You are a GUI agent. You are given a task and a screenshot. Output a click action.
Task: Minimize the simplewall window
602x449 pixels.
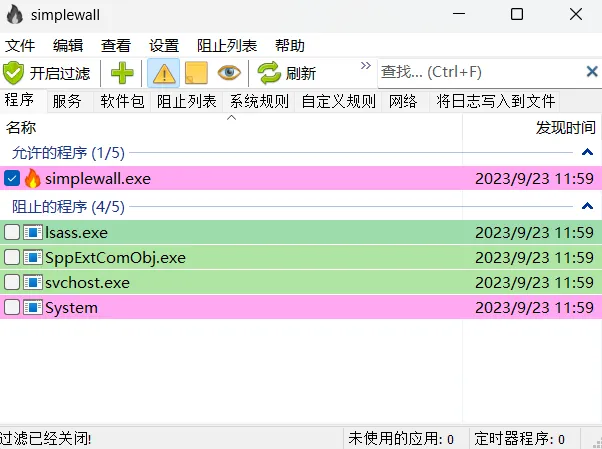(459, 14)
